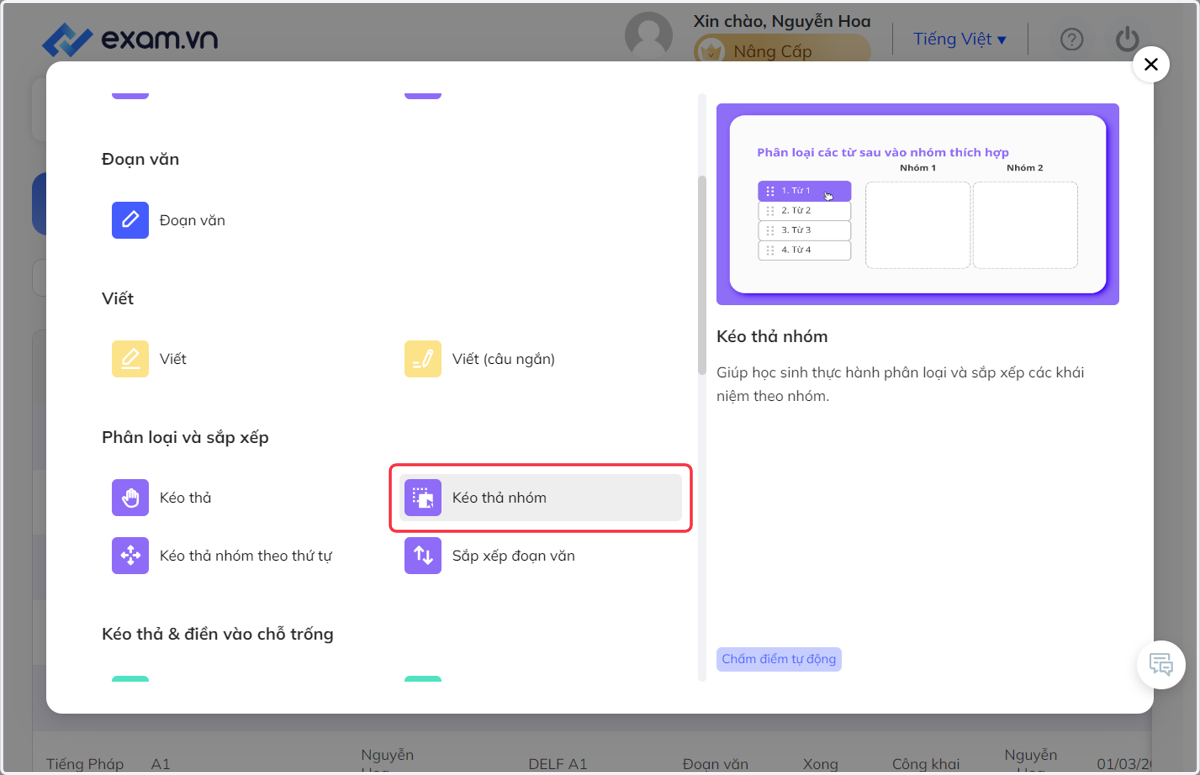Select the Viết (câu ngắn) label

point(503,359)
